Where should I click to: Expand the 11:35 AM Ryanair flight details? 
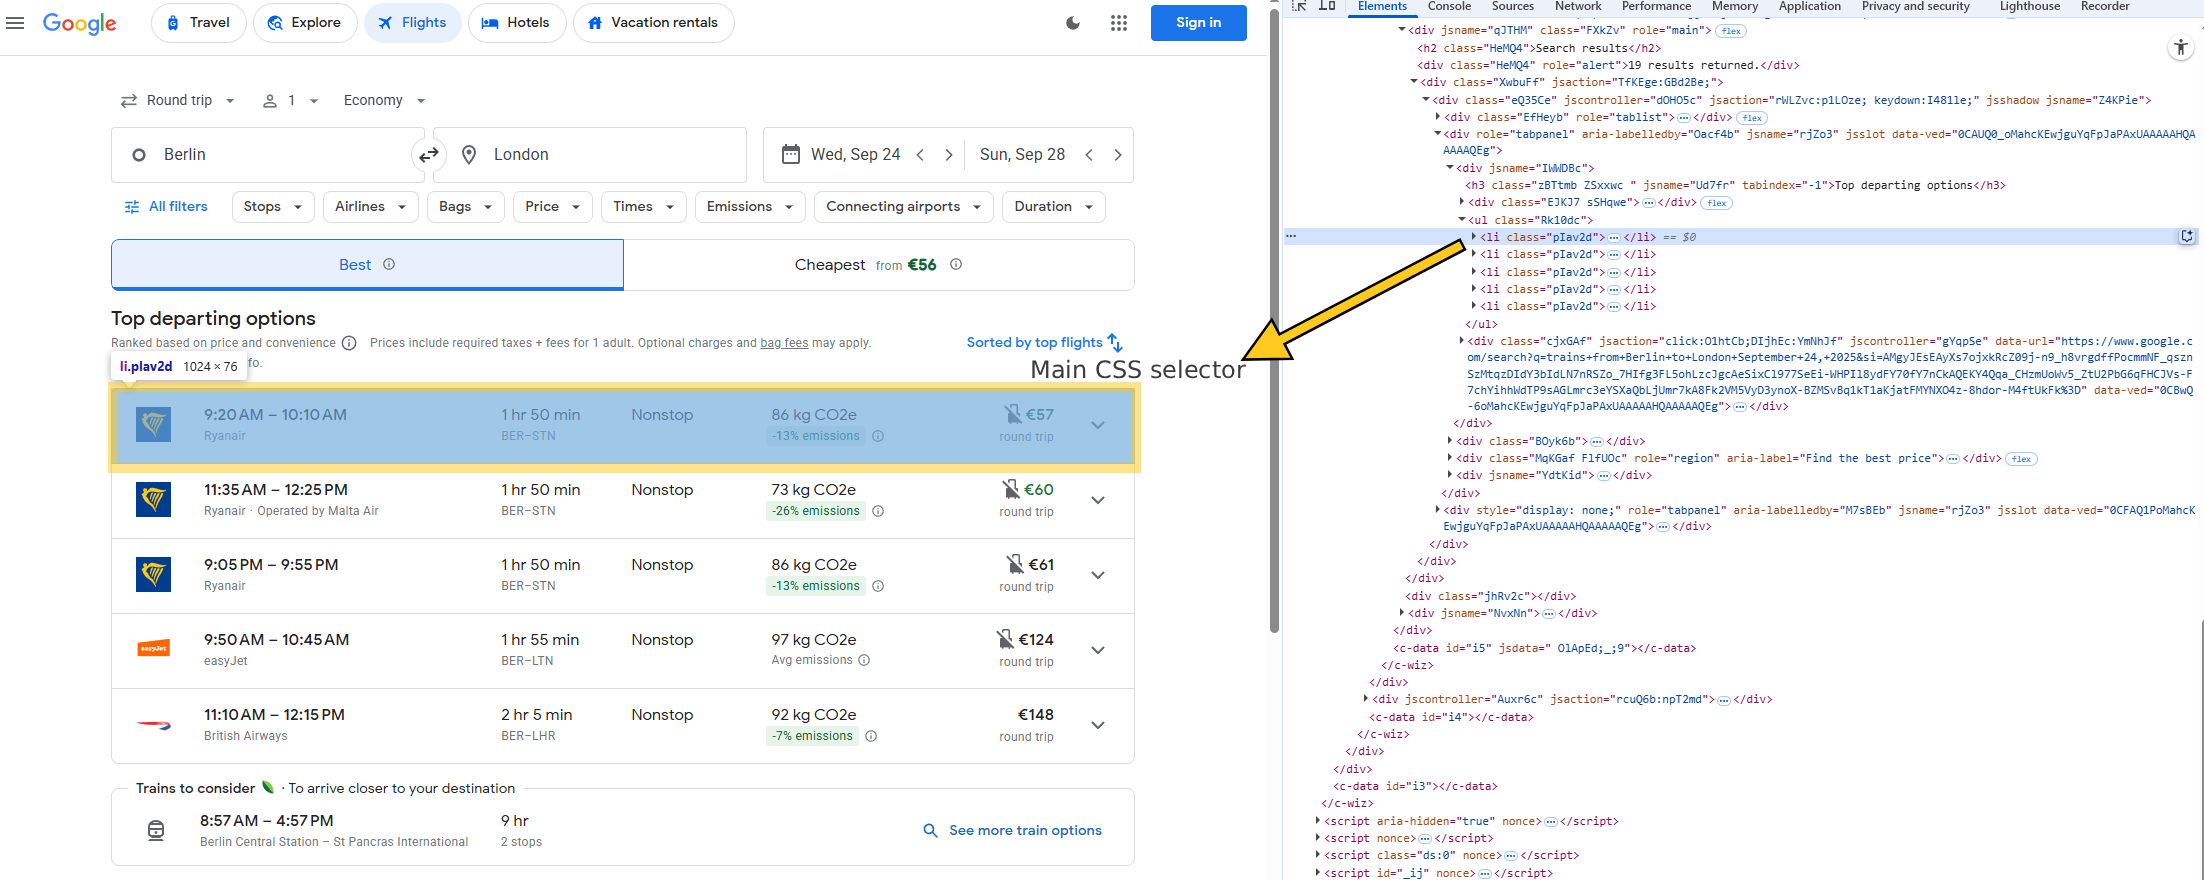pyautogui.click(x=1098, y=500)
